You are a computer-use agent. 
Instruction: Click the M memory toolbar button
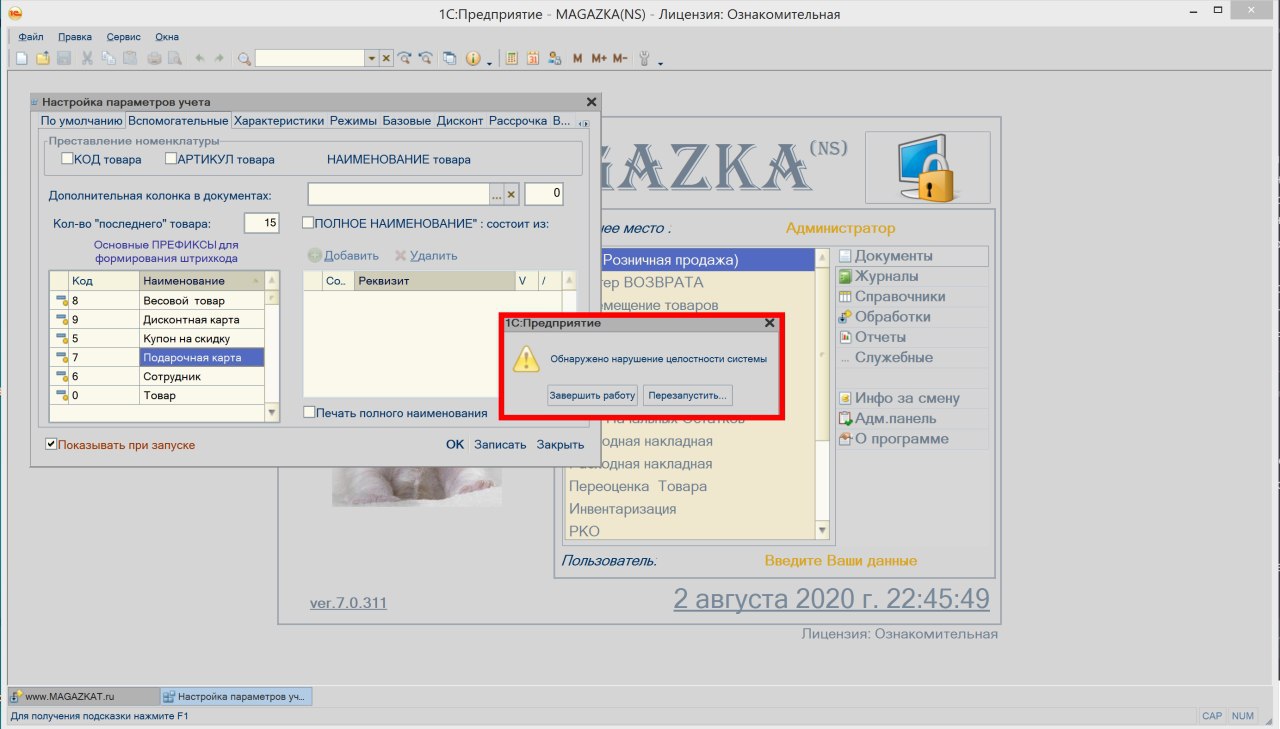click(578, 59)
